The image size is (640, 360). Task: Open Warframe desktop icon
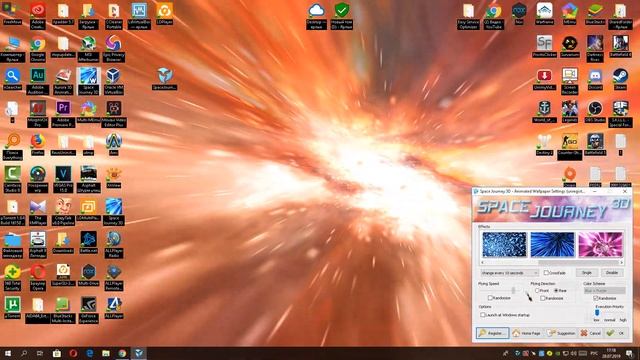point(544,13)
